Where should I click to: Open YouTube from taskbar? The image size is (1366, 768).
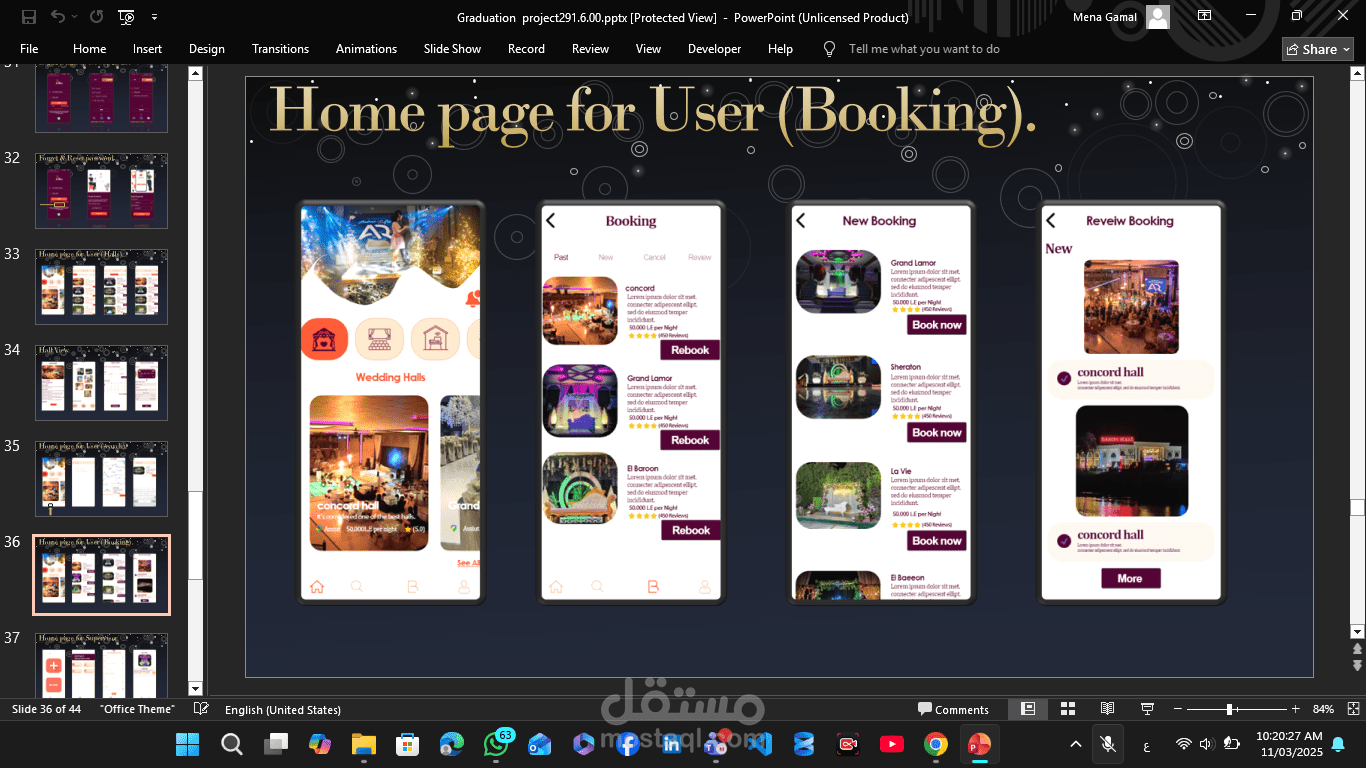(891, 744)
